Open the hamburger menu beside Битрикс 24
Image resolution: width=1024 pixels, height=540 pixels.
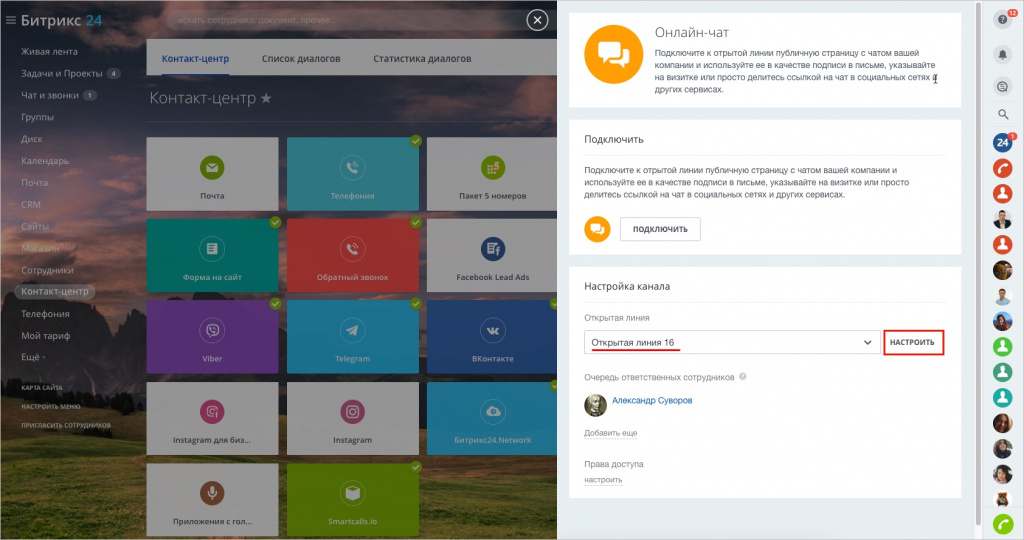point(10,20)
